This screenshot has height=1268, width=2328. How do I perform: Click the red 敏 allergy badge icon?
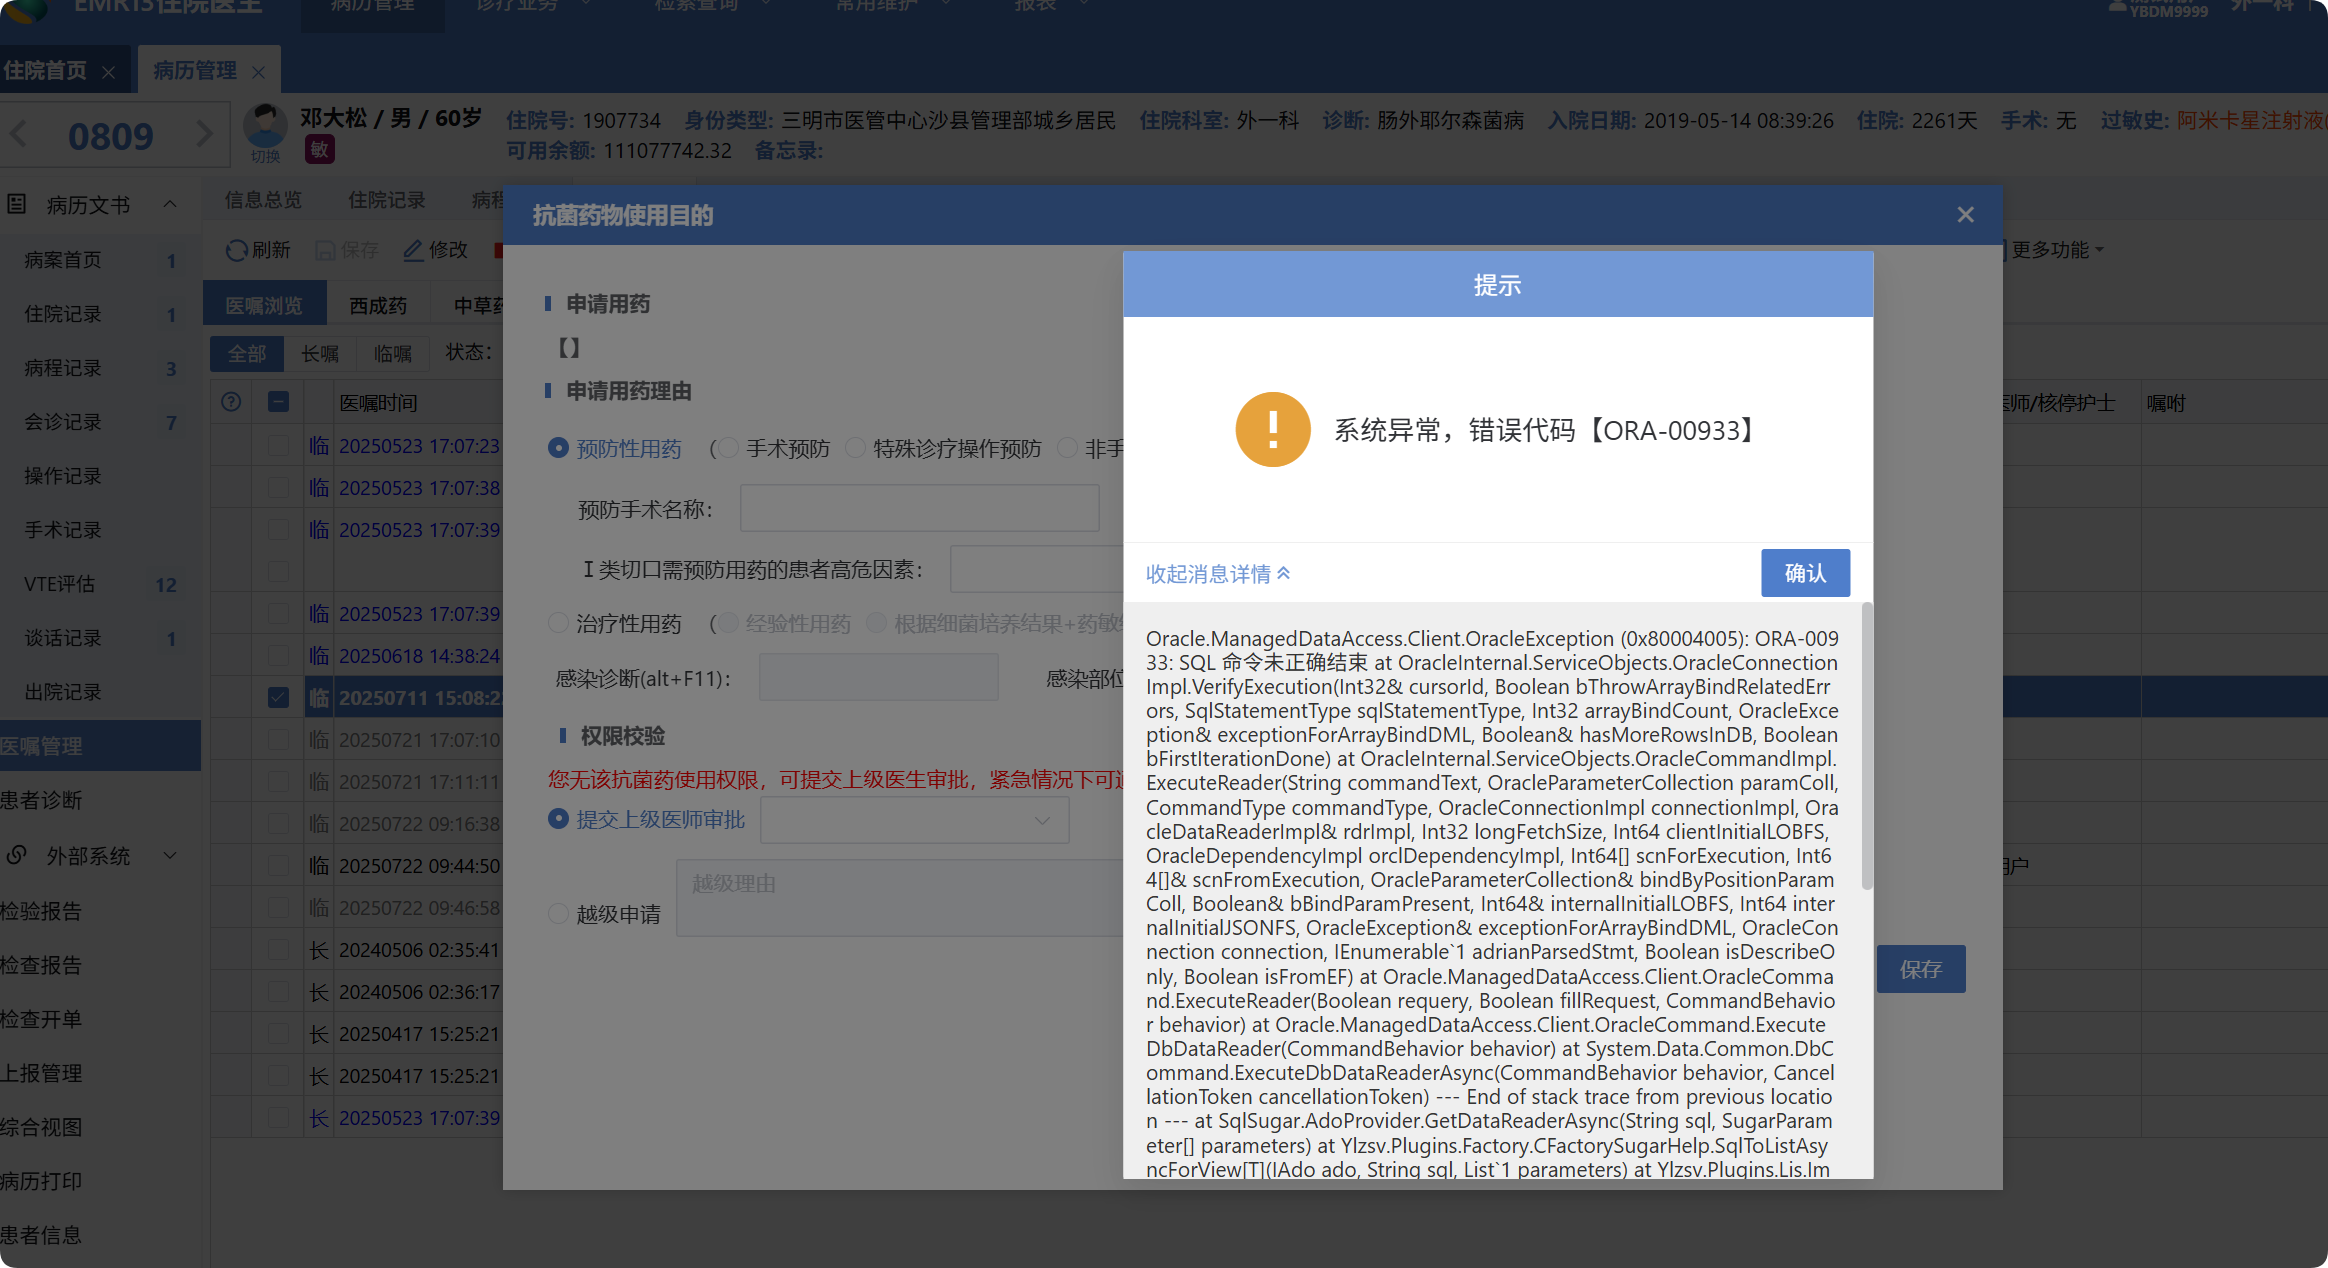[x=319, y=150]
